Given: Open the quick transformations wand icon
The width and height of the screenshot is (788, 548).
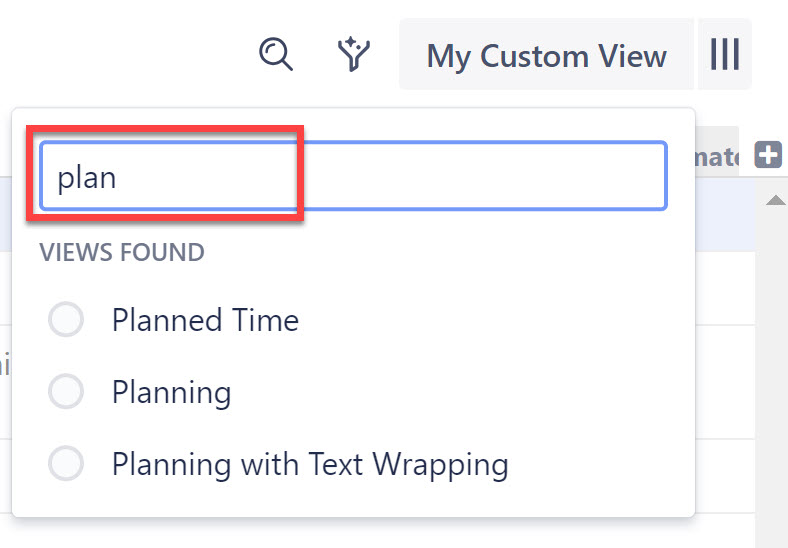Looking at the screenshot, I should [x=353, y=54].
